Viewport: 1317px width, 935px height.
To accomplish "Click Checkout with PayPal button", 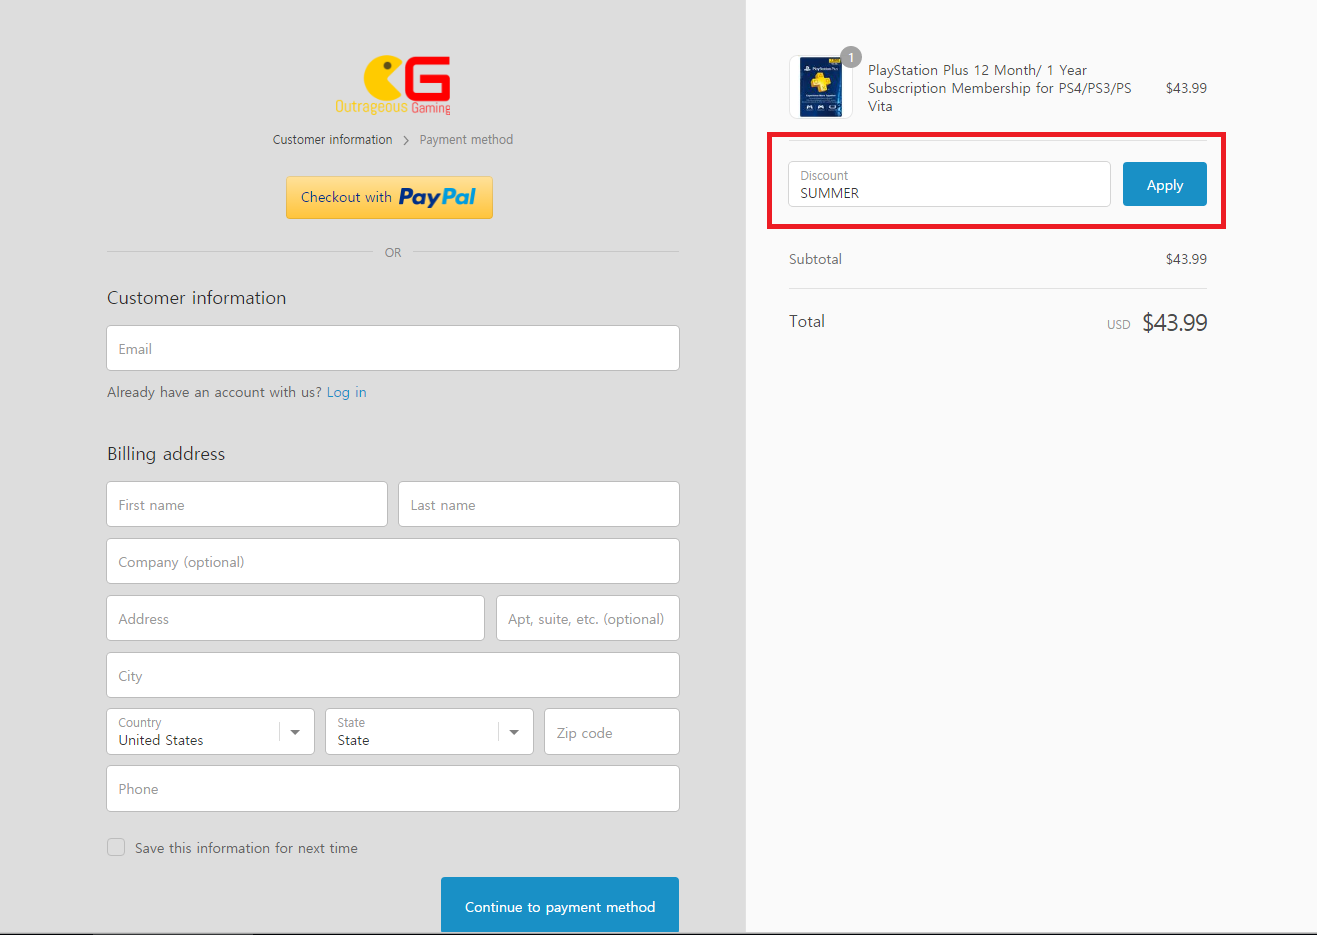I will [389, 197].
